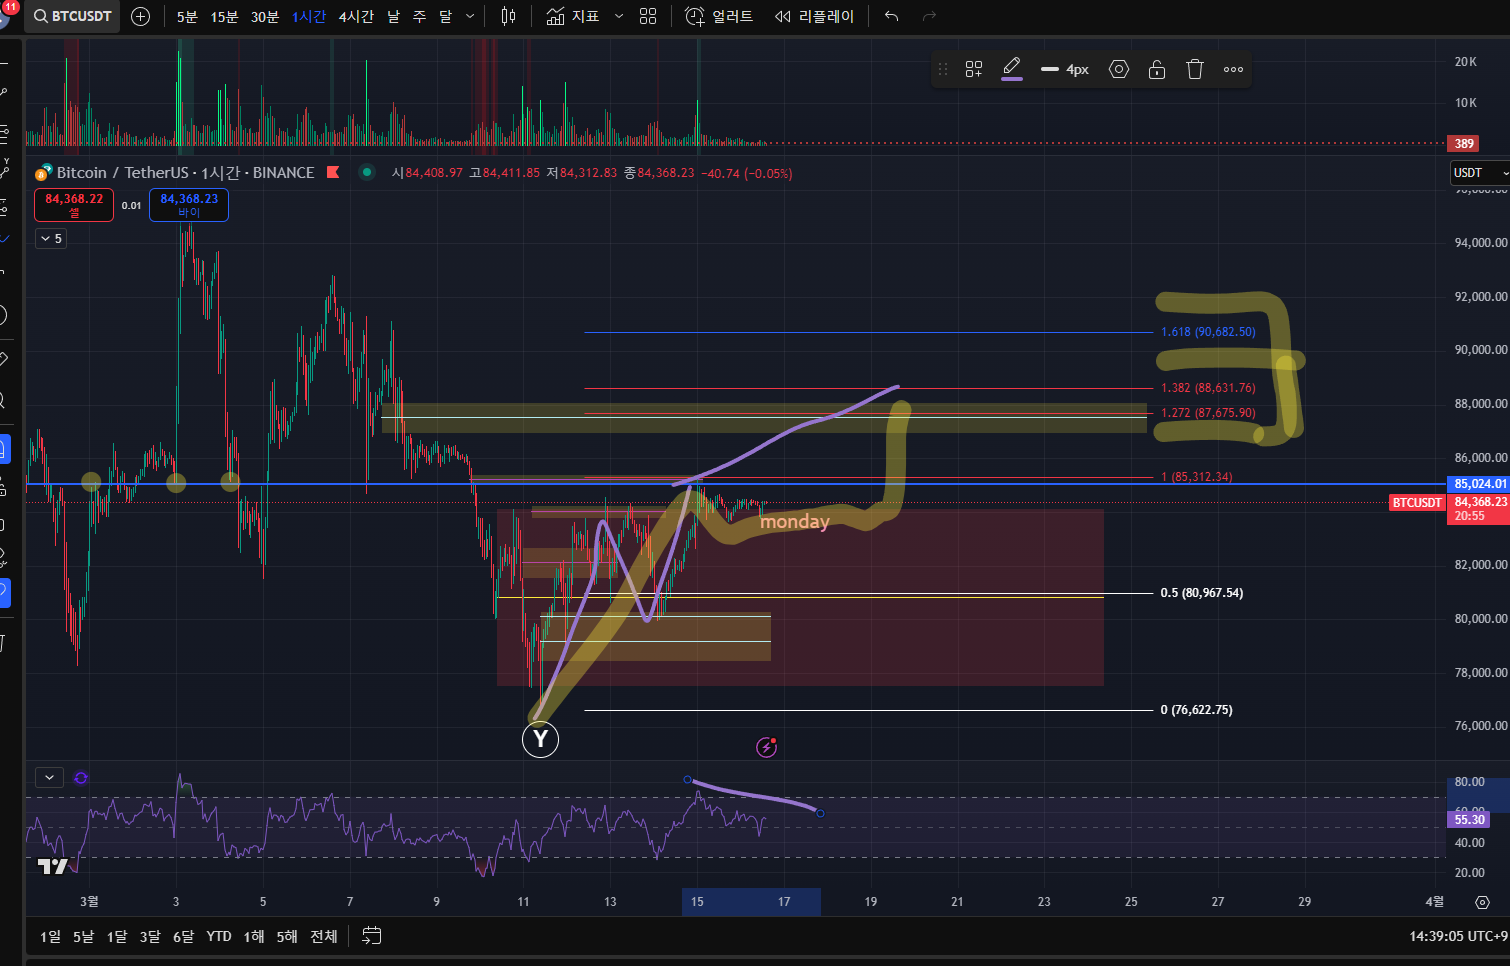Open the pencil line color picker
The height and width of the screenshot is (966, 1510).
click(x=1012, y=69)
